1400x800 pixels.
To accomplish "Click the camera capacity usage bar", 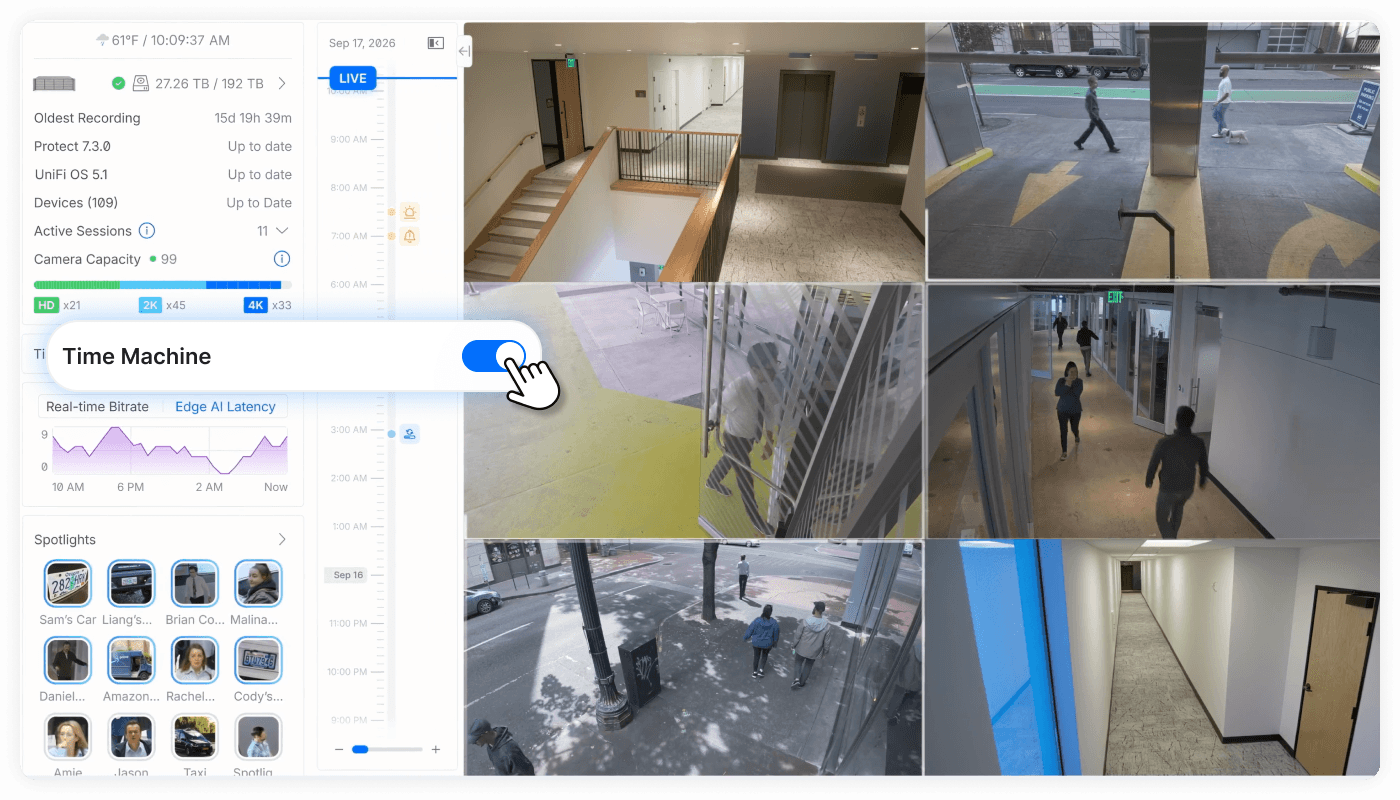I will (x=163, y=285).
